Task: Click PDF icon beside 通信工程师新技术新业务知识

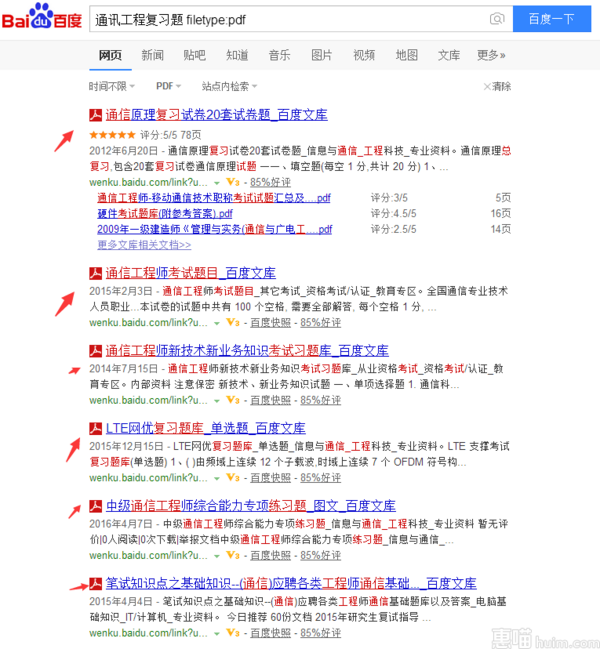Action: coord(96,351)
